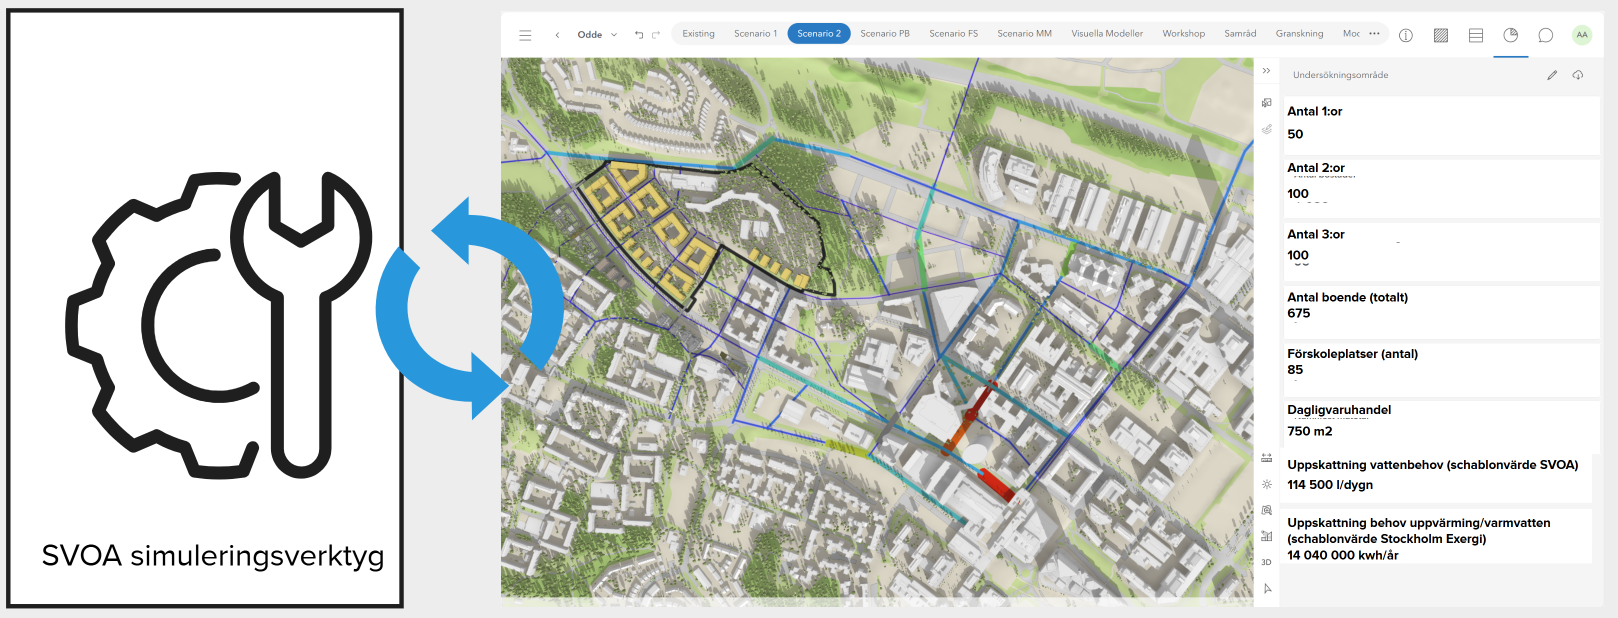Click the 14 040 000 kwh/år value
Image resolution: width=1618 pixels, height=618 pixels.
[1342, 555]
